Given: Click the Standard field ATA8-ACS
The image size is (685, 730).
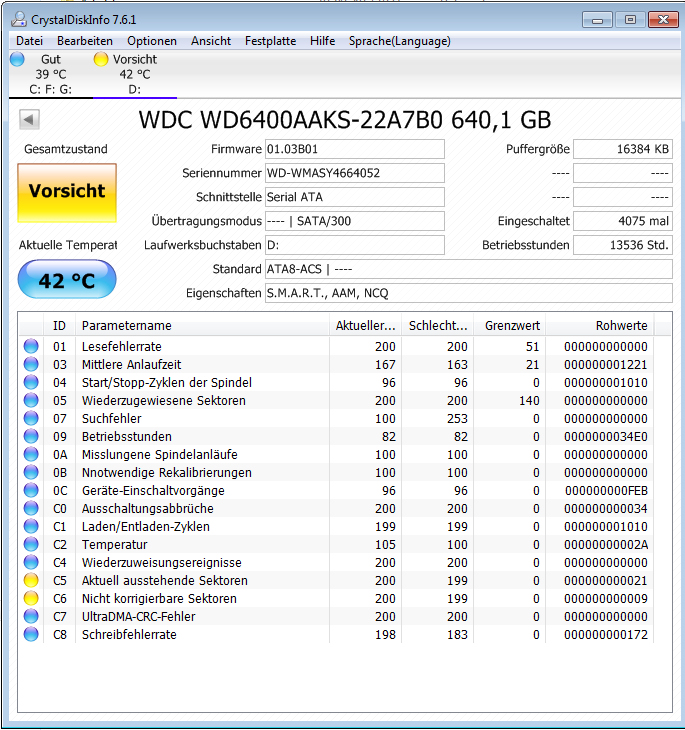Looking at the screenshot, I should (x=468, y=269).
